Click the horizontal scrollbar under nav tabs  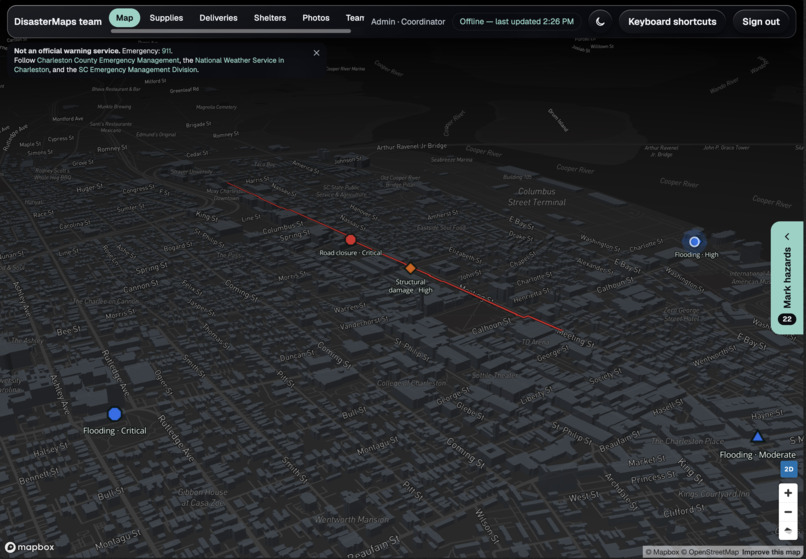pos(231,31)
